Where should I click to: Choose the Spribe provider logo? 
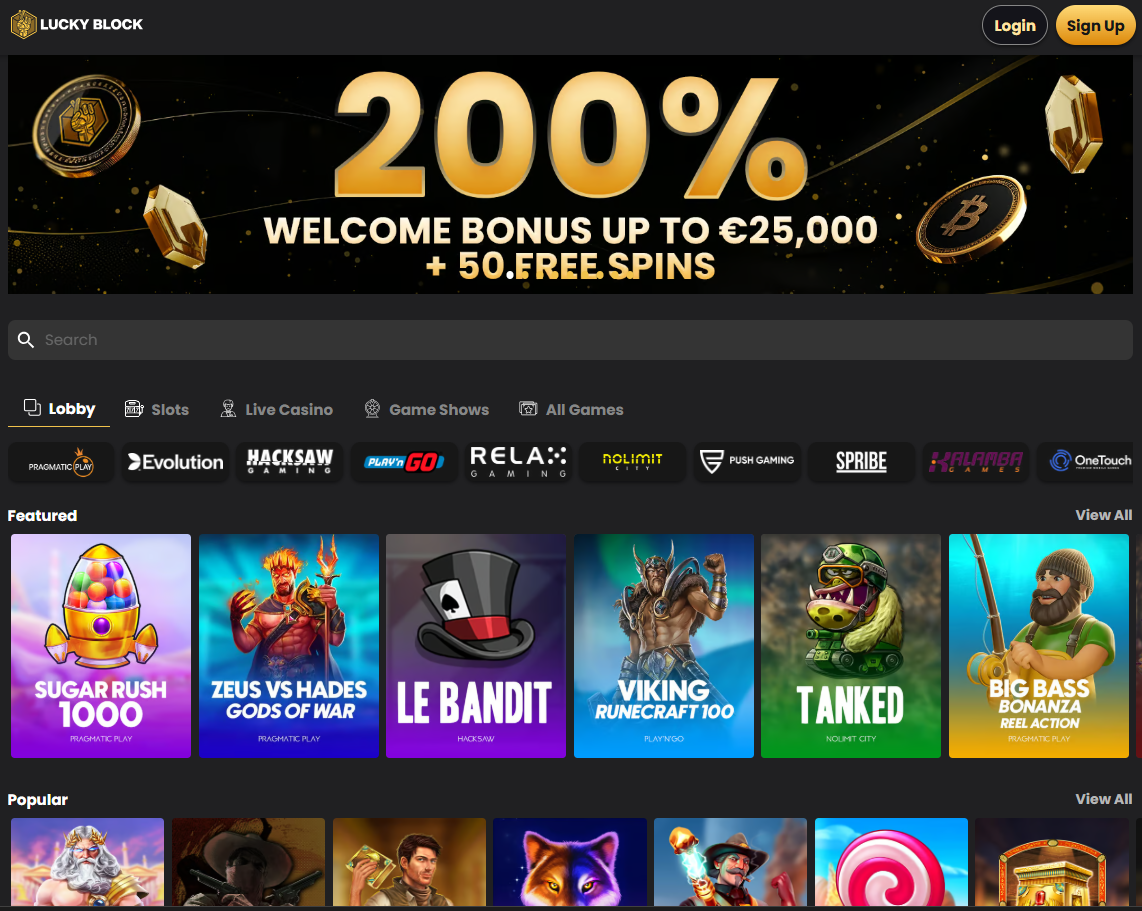(862, 462)
